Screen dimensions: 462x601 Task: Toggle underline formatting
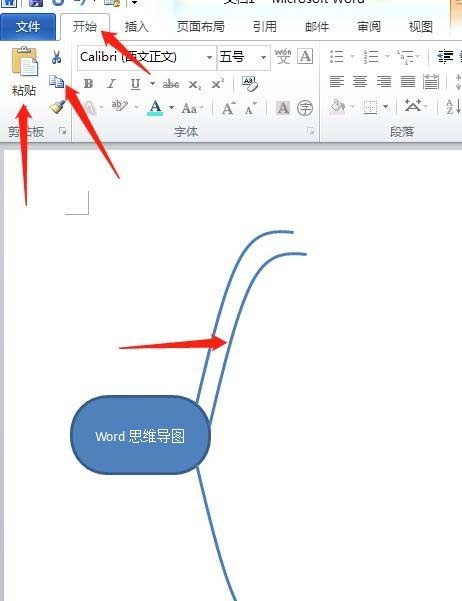pos(135,84)
